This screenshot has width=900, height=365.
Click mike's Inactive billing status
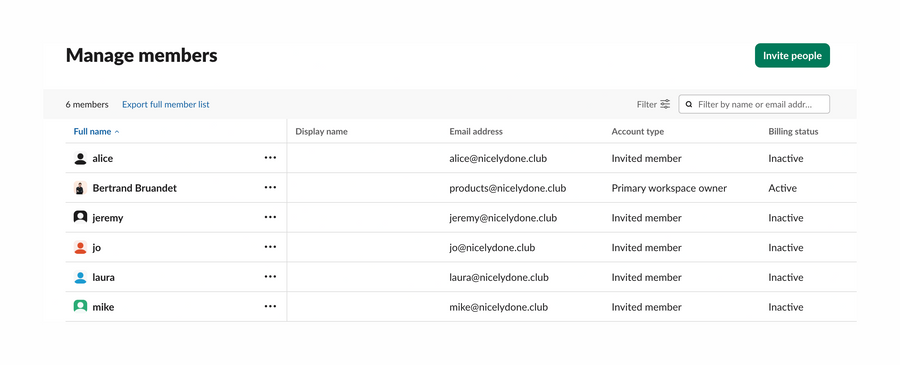click(786, 308)
